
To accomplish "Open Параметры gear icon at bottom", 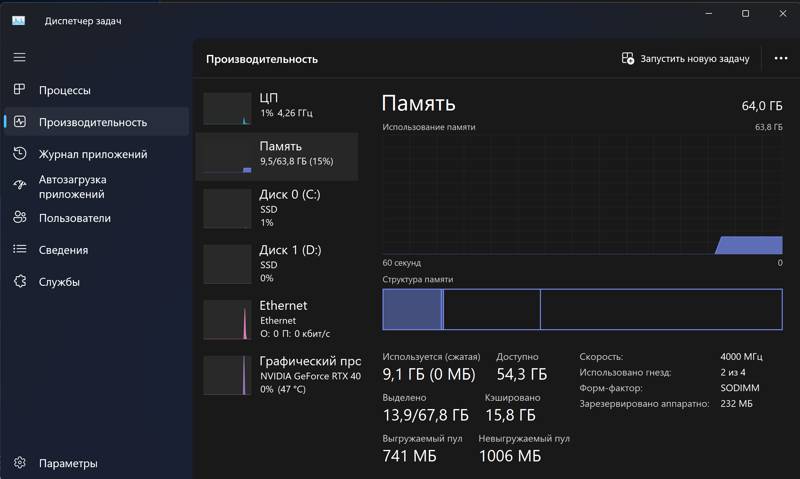I will click(19, 463).
